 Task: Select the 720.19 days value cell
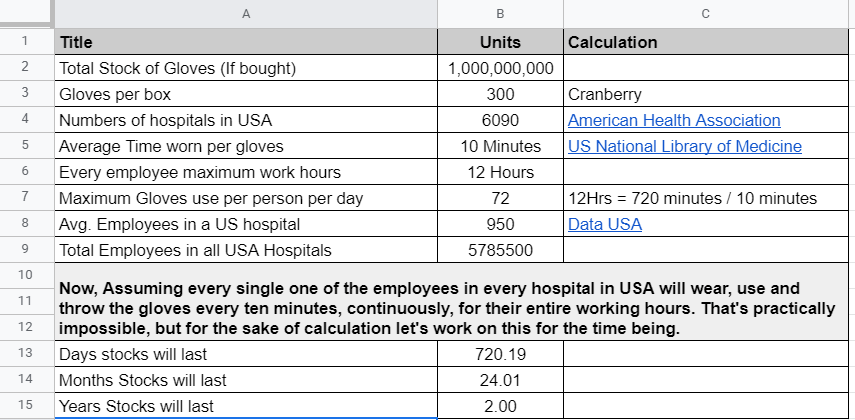click(x=499, y=354)
